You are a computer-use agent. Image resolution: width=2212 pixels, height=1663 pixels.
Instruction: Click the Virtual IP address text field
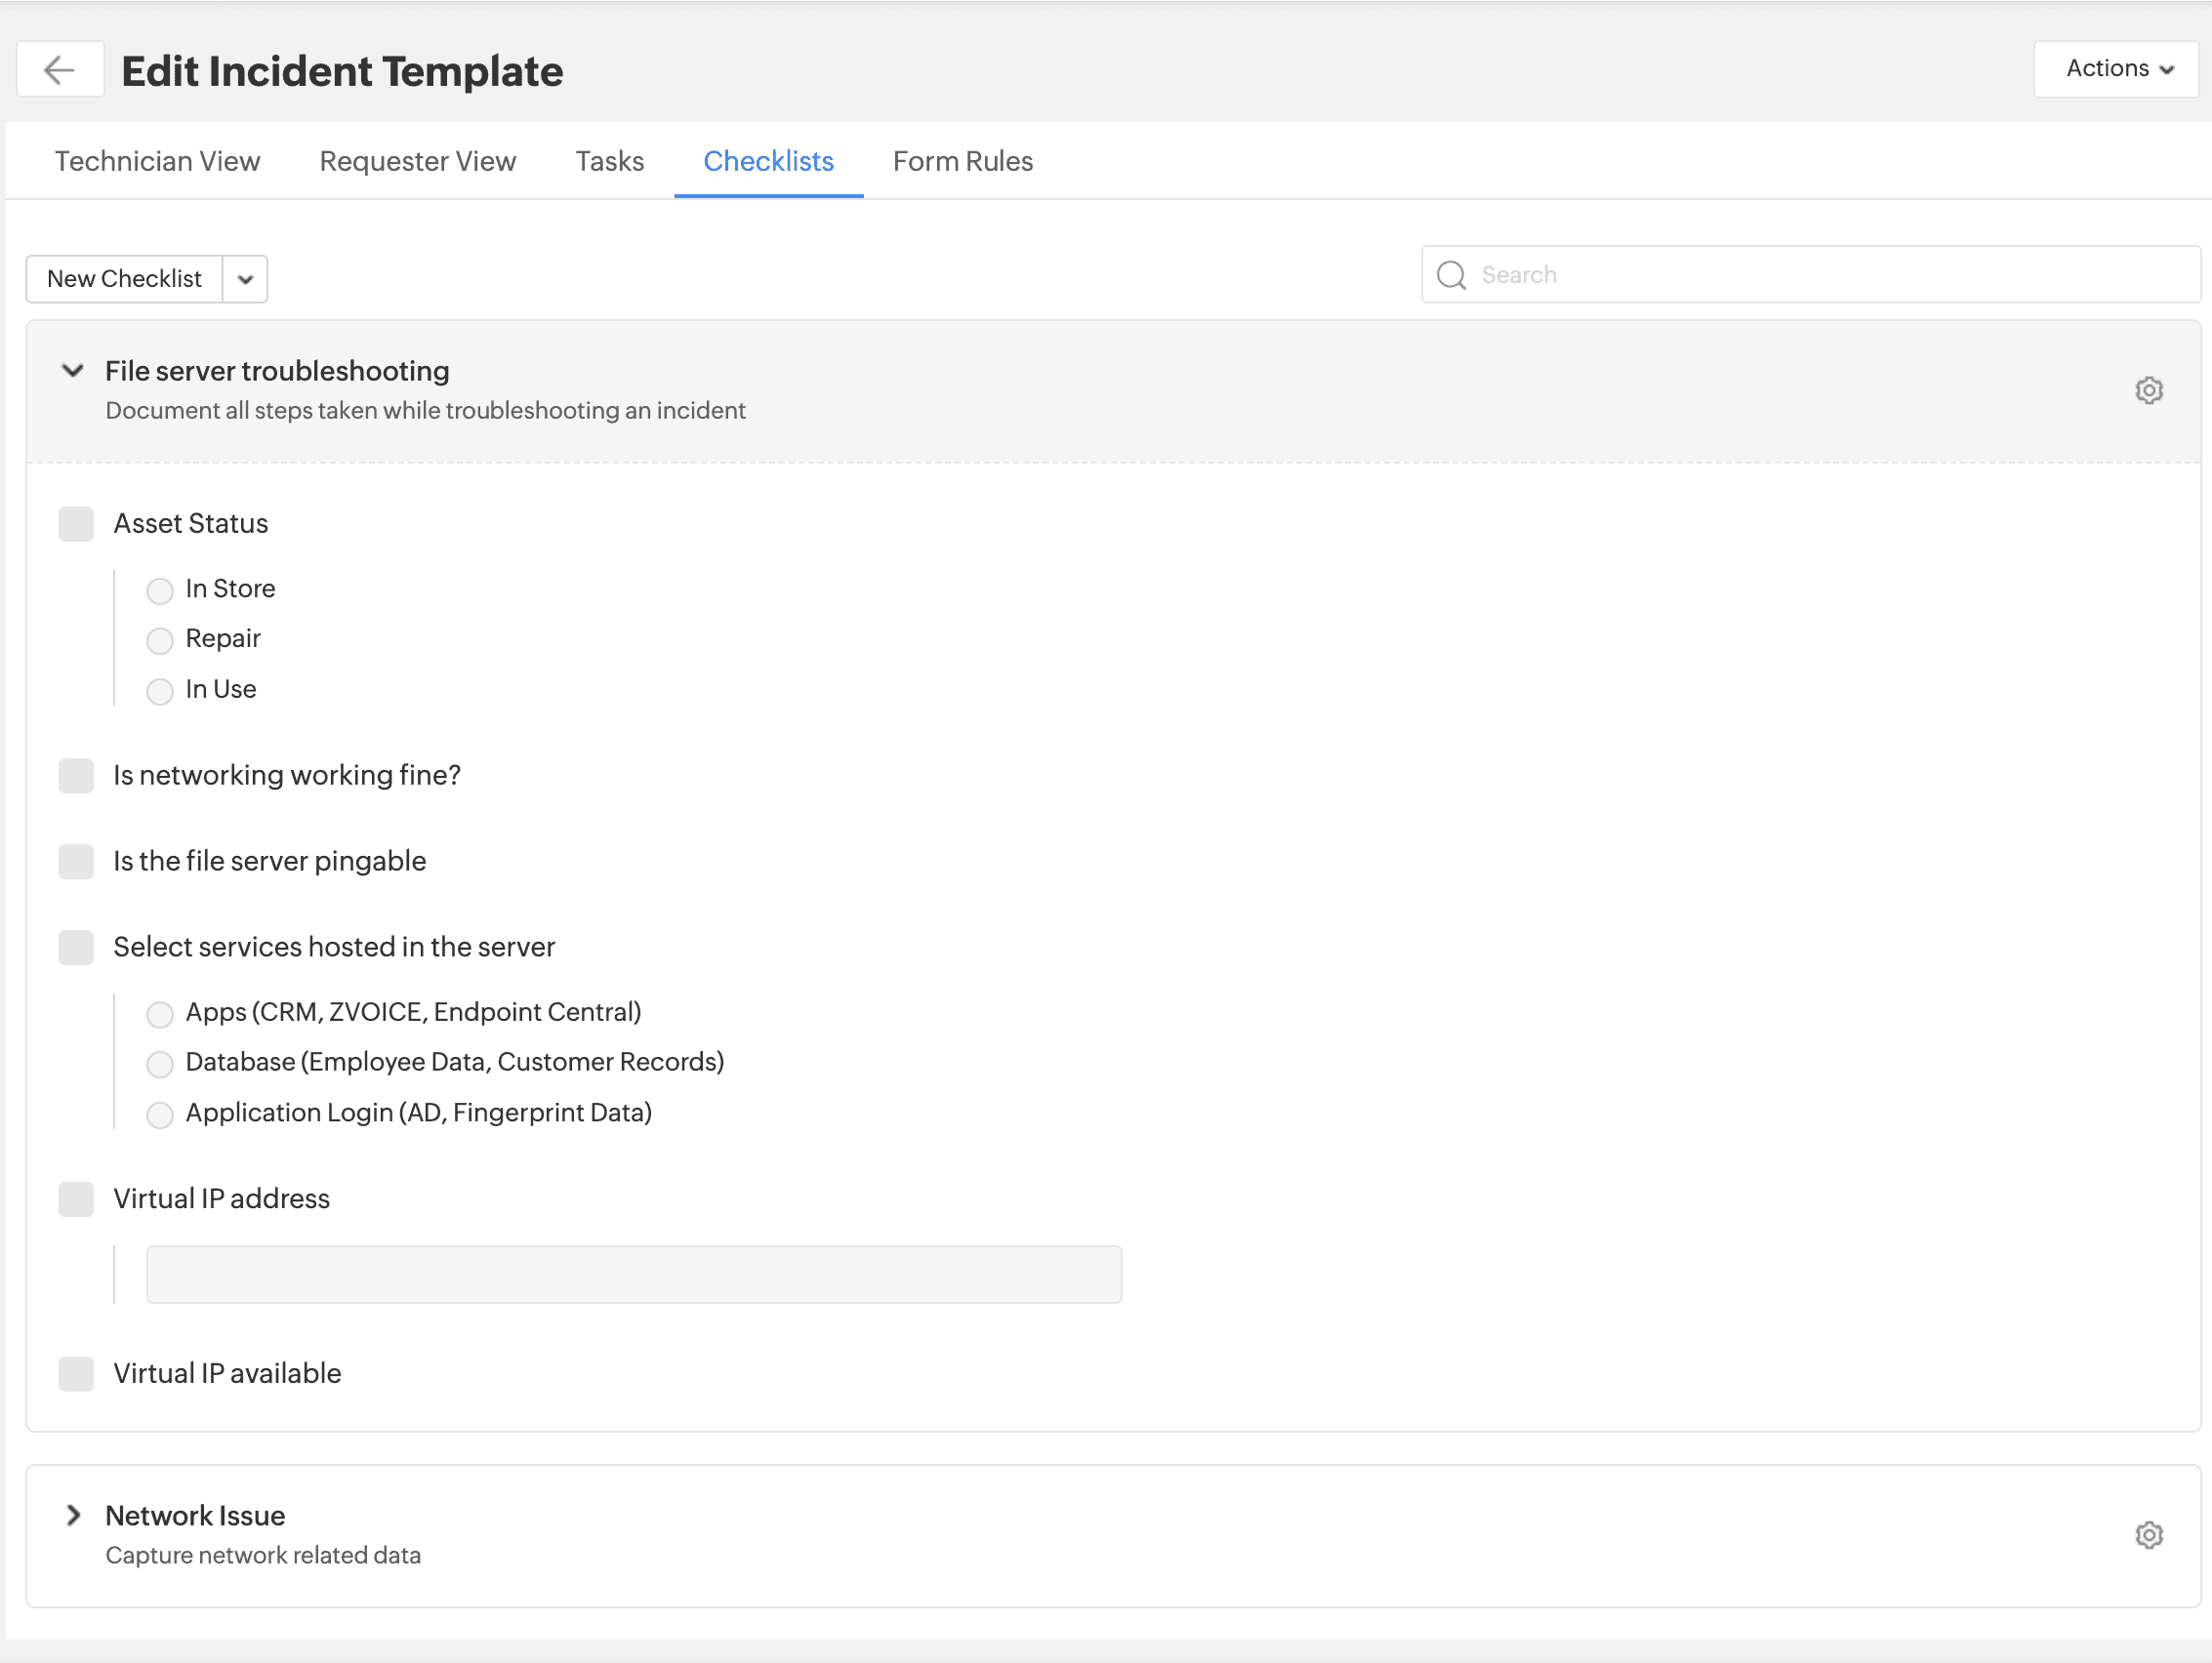click(x=633, y=1274)
